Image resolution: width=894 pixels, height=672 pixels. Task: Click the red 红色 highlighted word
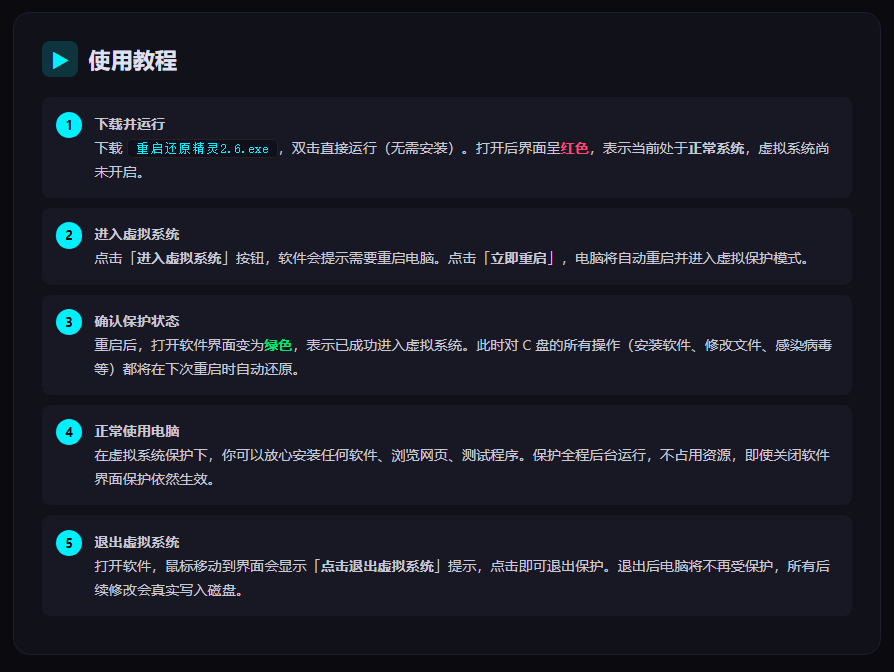tap(574, 148)
